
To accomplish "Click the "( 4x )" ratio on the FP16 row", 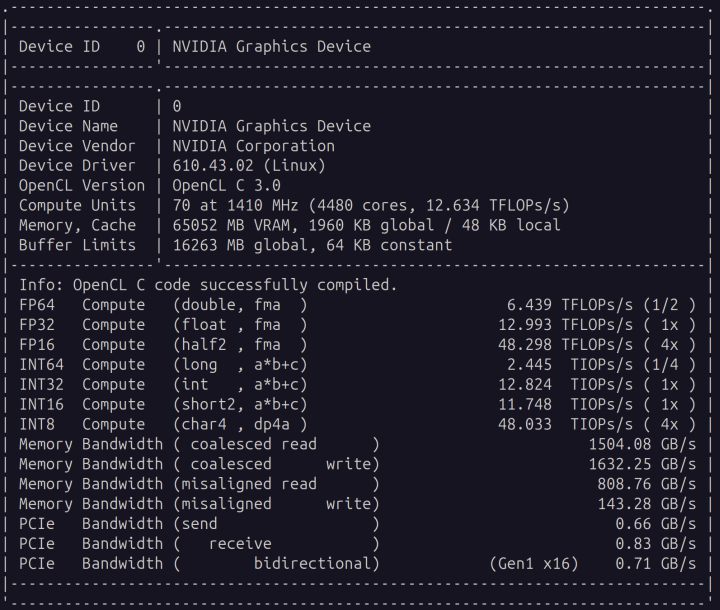I will coord(669,345).
